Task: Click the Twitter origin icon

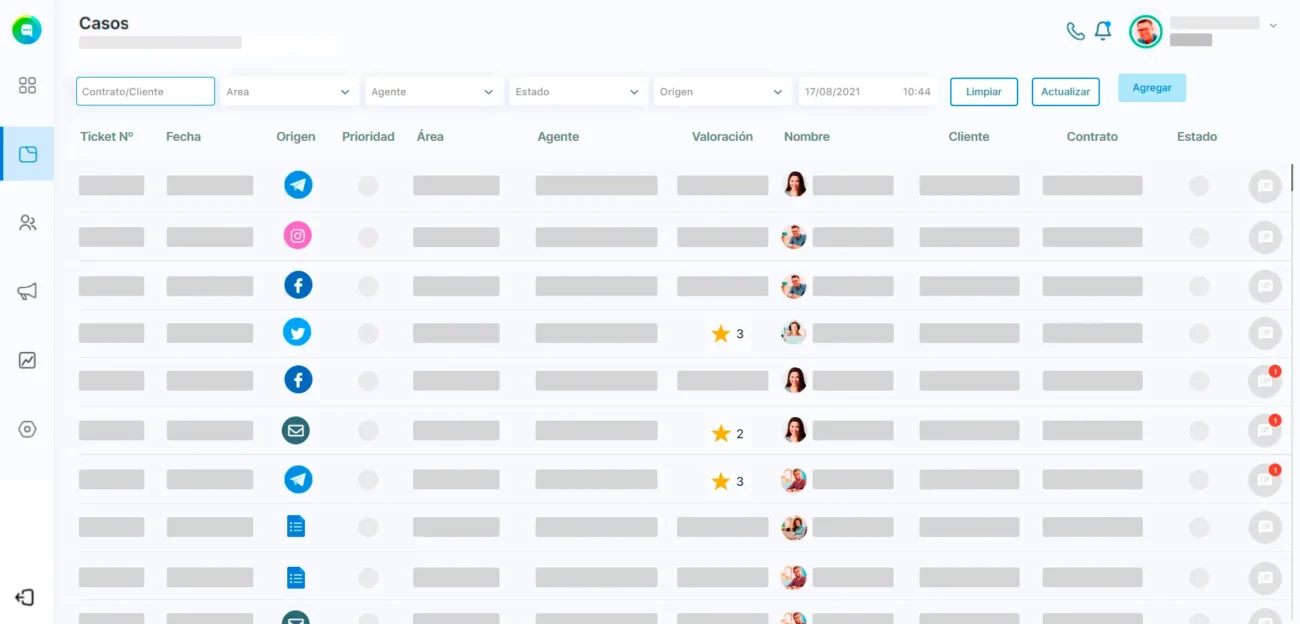Action: tap(297, 332)
